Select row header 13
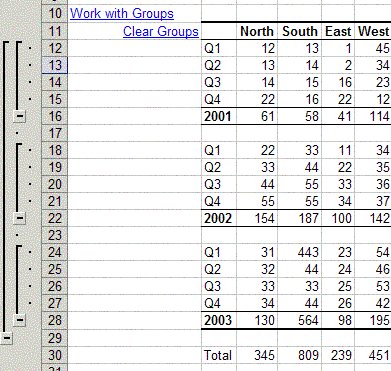Image resolution: width=391 pixels, height=371 pixels. [55, 65]
